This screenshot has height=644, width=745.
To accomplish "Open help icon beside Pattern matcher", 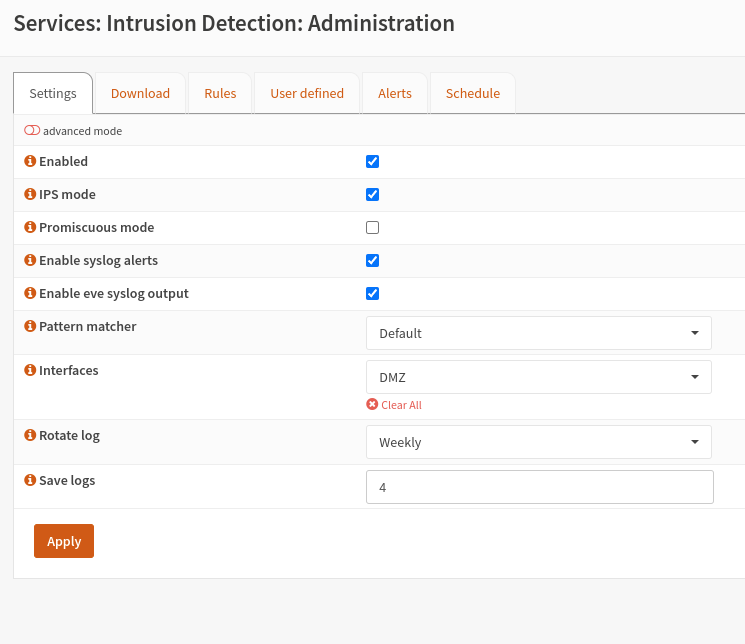I will [x=30, y=326].
